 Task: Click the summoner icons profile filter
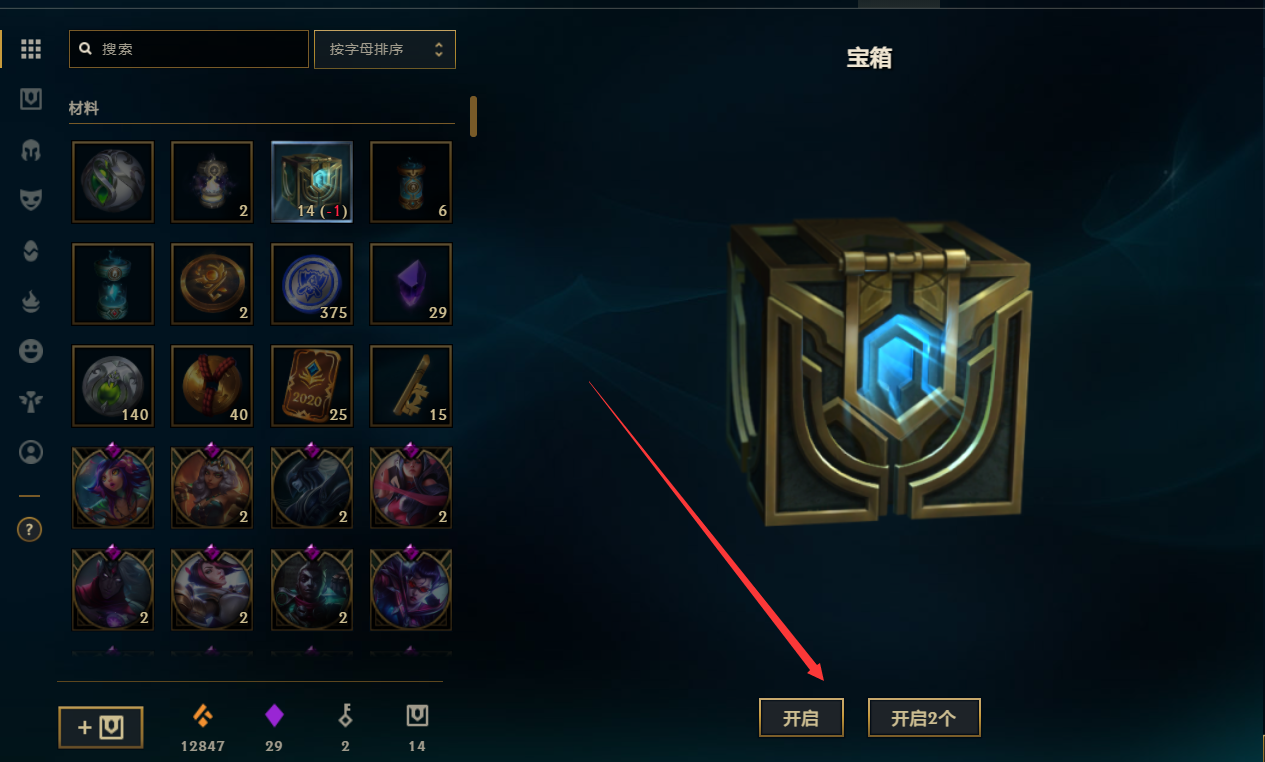31,453
